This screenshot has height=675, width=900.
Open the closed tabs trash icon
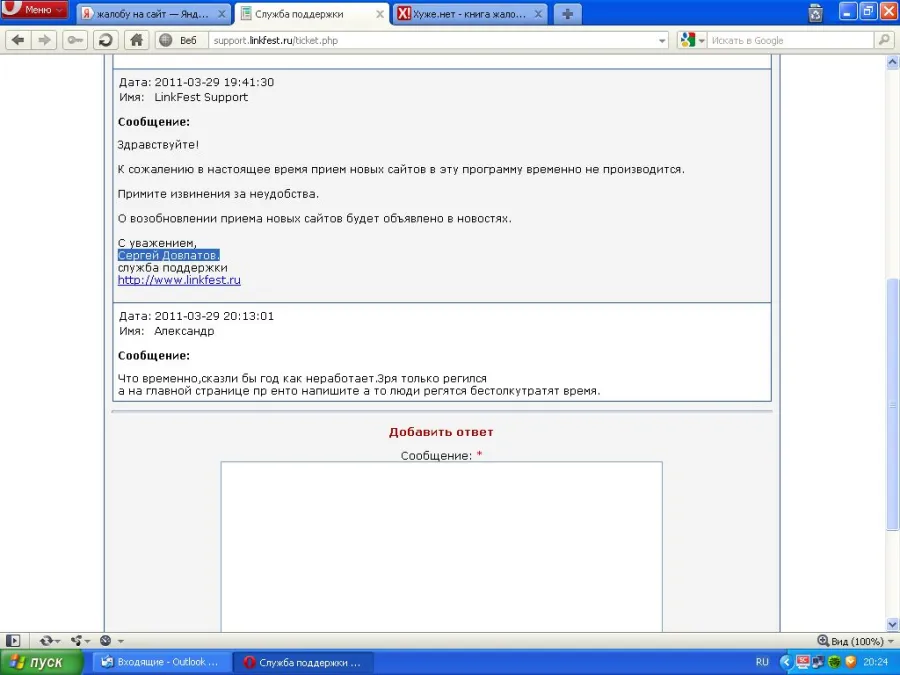tap(815, 13)
